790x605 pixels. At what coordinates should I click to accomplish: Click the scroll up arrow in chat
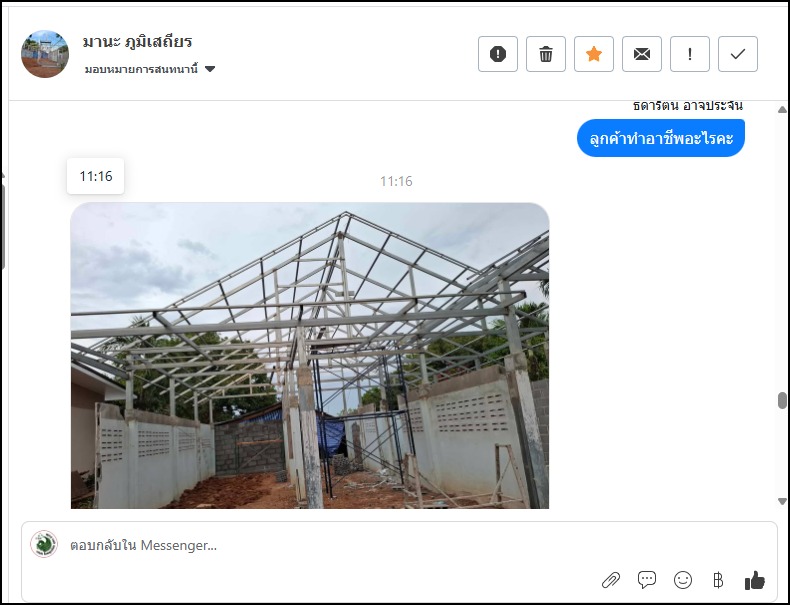[782, 109]
